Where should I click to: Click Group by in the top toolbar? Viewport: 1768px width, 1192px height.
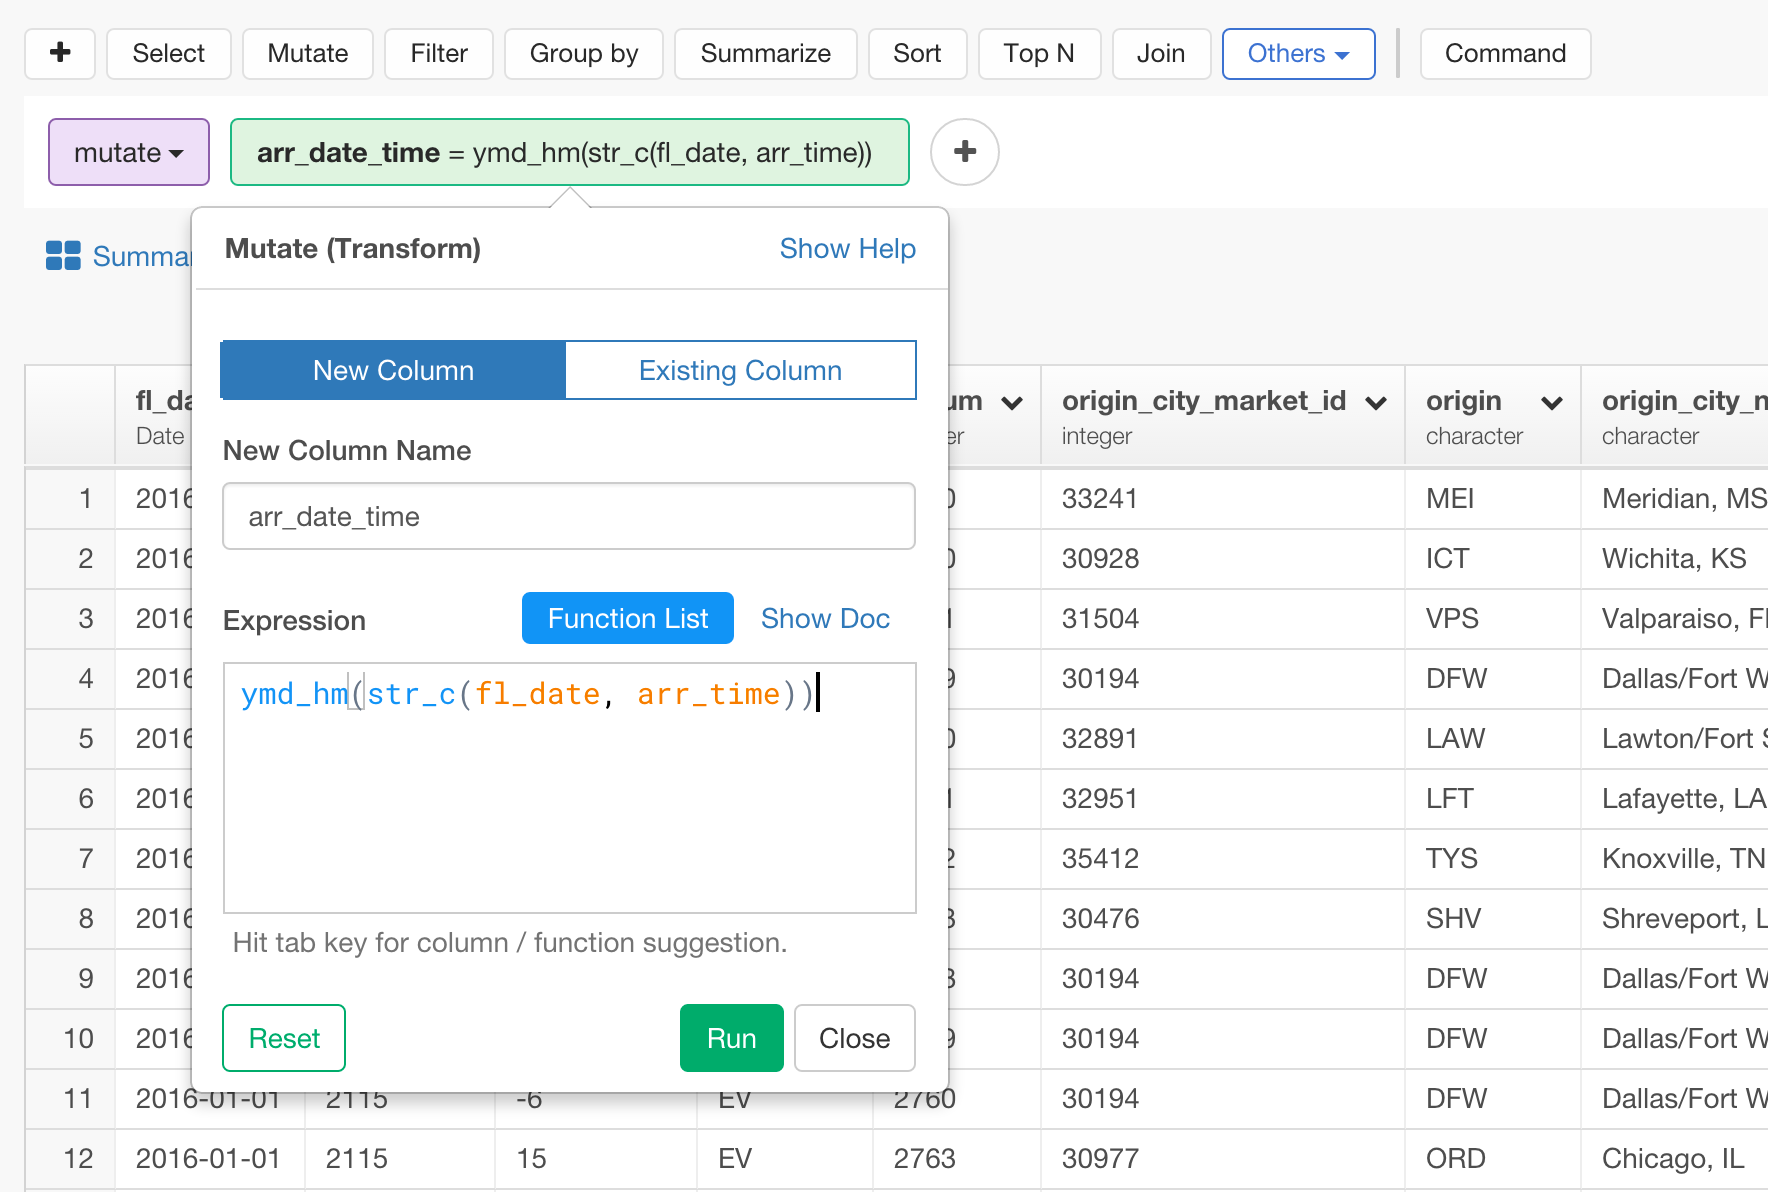click(583, 53)
